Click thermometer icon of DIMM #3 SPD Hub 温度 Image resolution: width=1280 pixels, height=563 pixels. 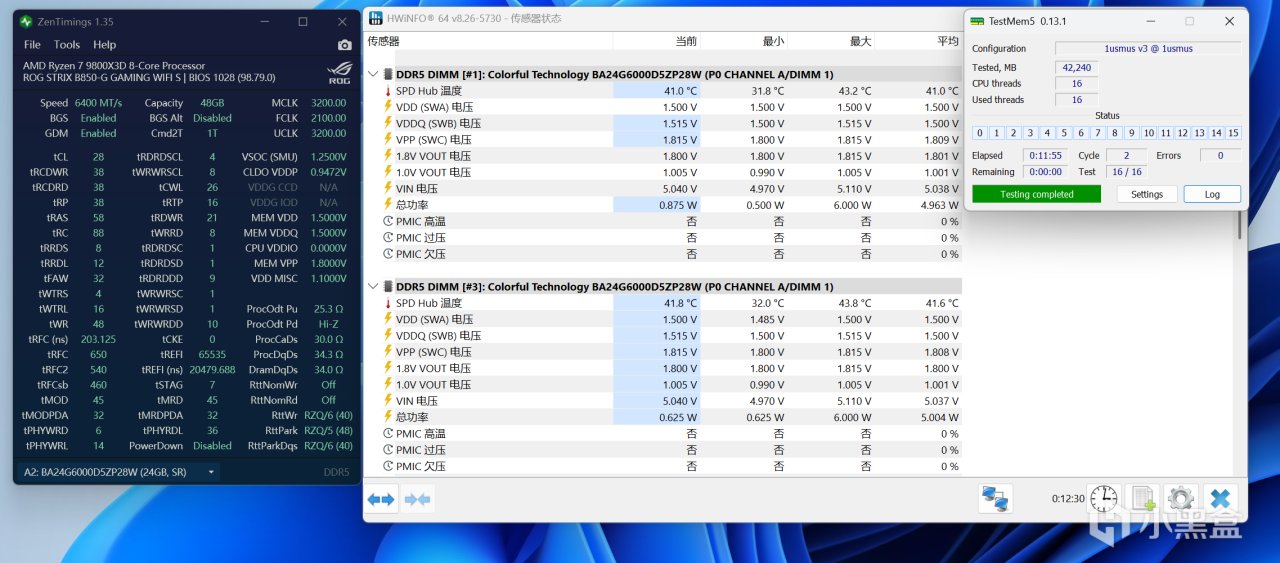pos(388,303)
